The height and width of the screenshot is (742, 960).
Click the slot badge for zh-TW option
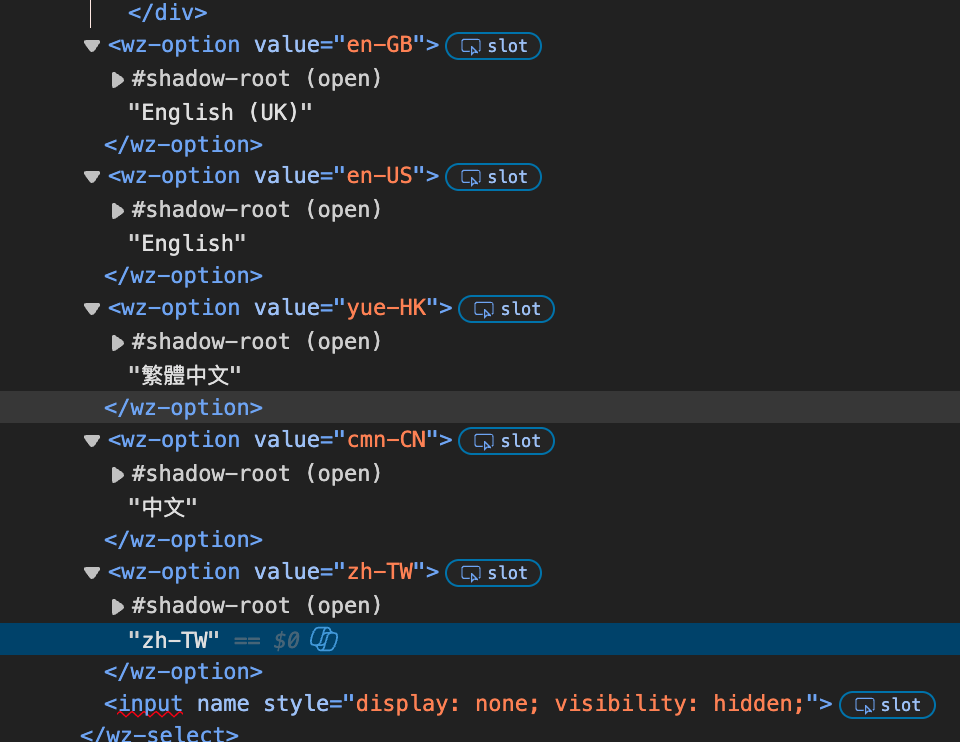[493, 573]
